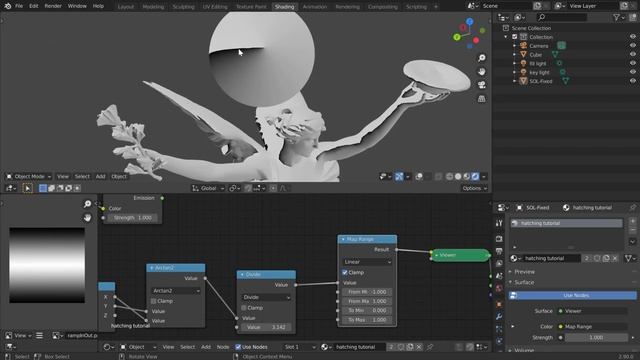The height and width of the screenshot is (360, 640).
Task: Open the Tool properties tab icon
Action: pyautogui.click(x=499, y=223)
